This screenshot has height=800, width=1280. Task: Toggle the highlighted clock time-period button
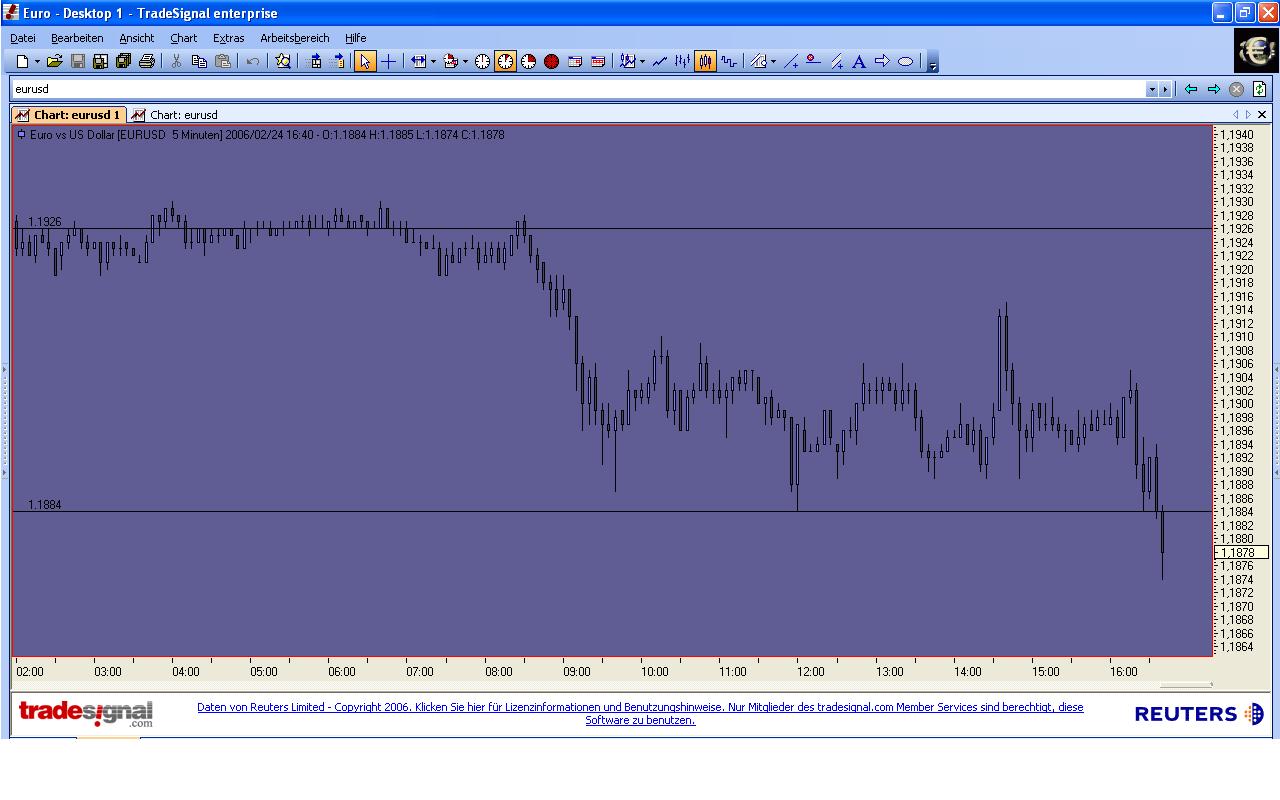click(x=505, y=62)
